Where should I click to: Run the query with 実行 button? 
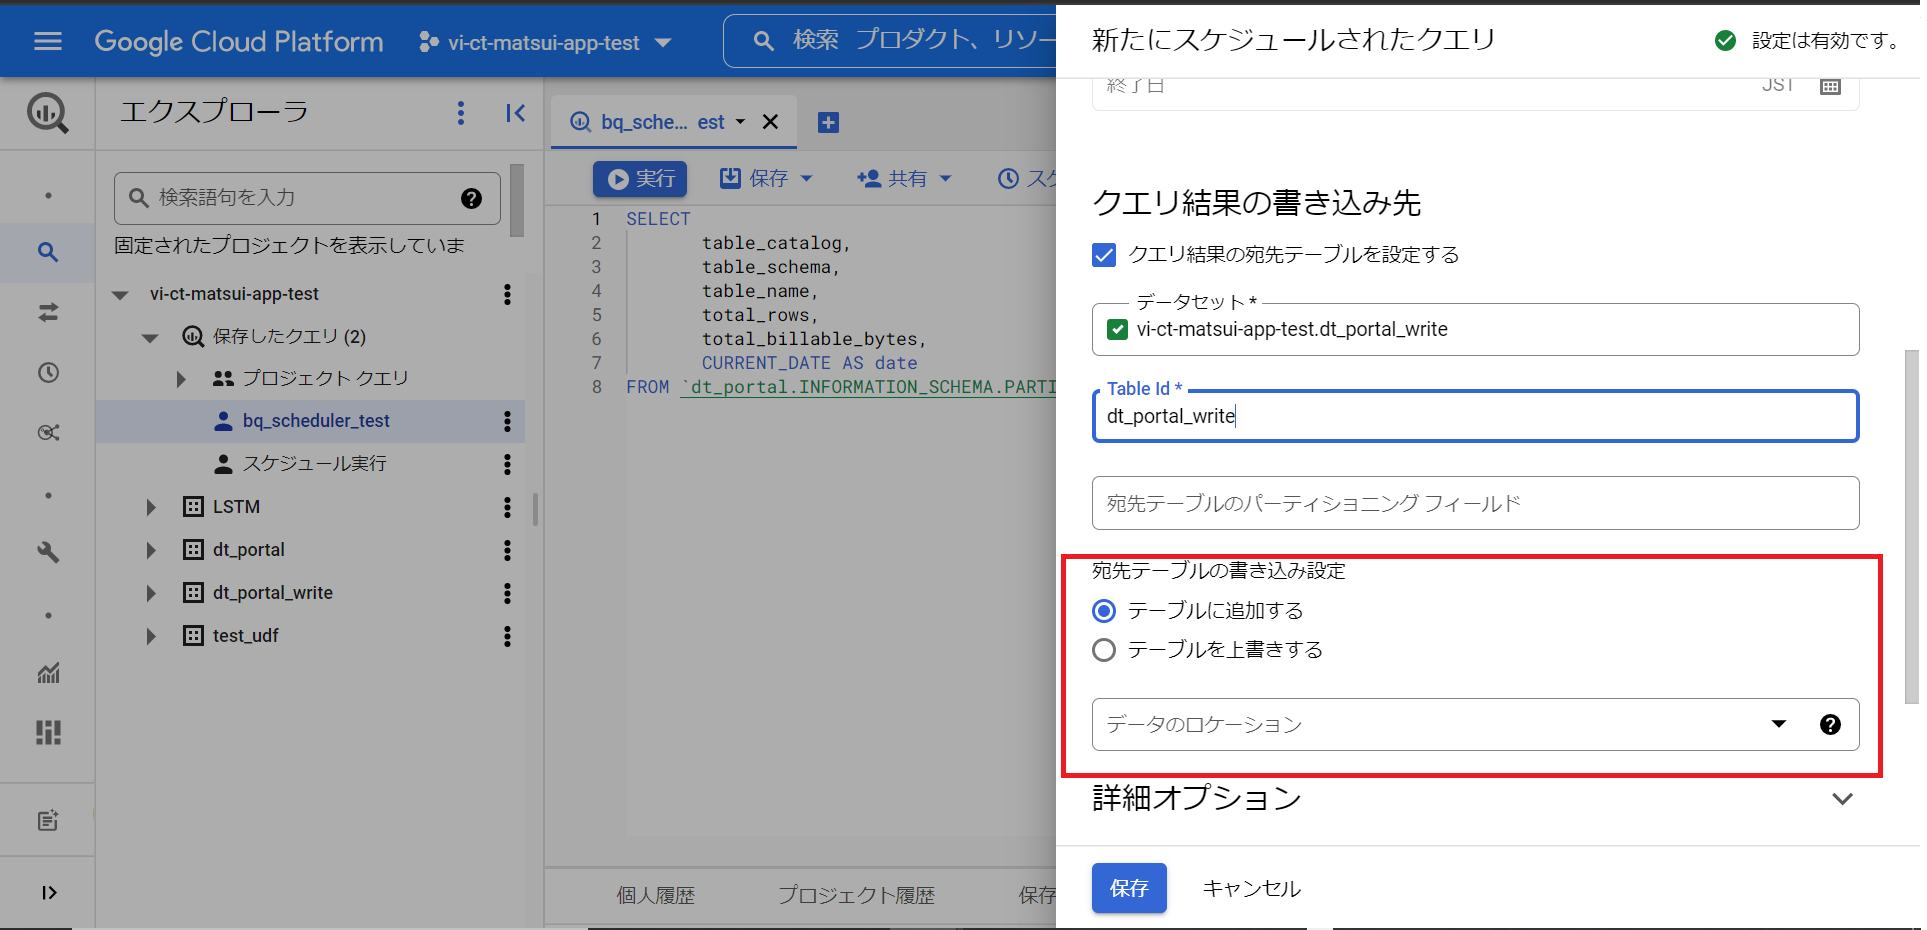[x=640, y=179]
